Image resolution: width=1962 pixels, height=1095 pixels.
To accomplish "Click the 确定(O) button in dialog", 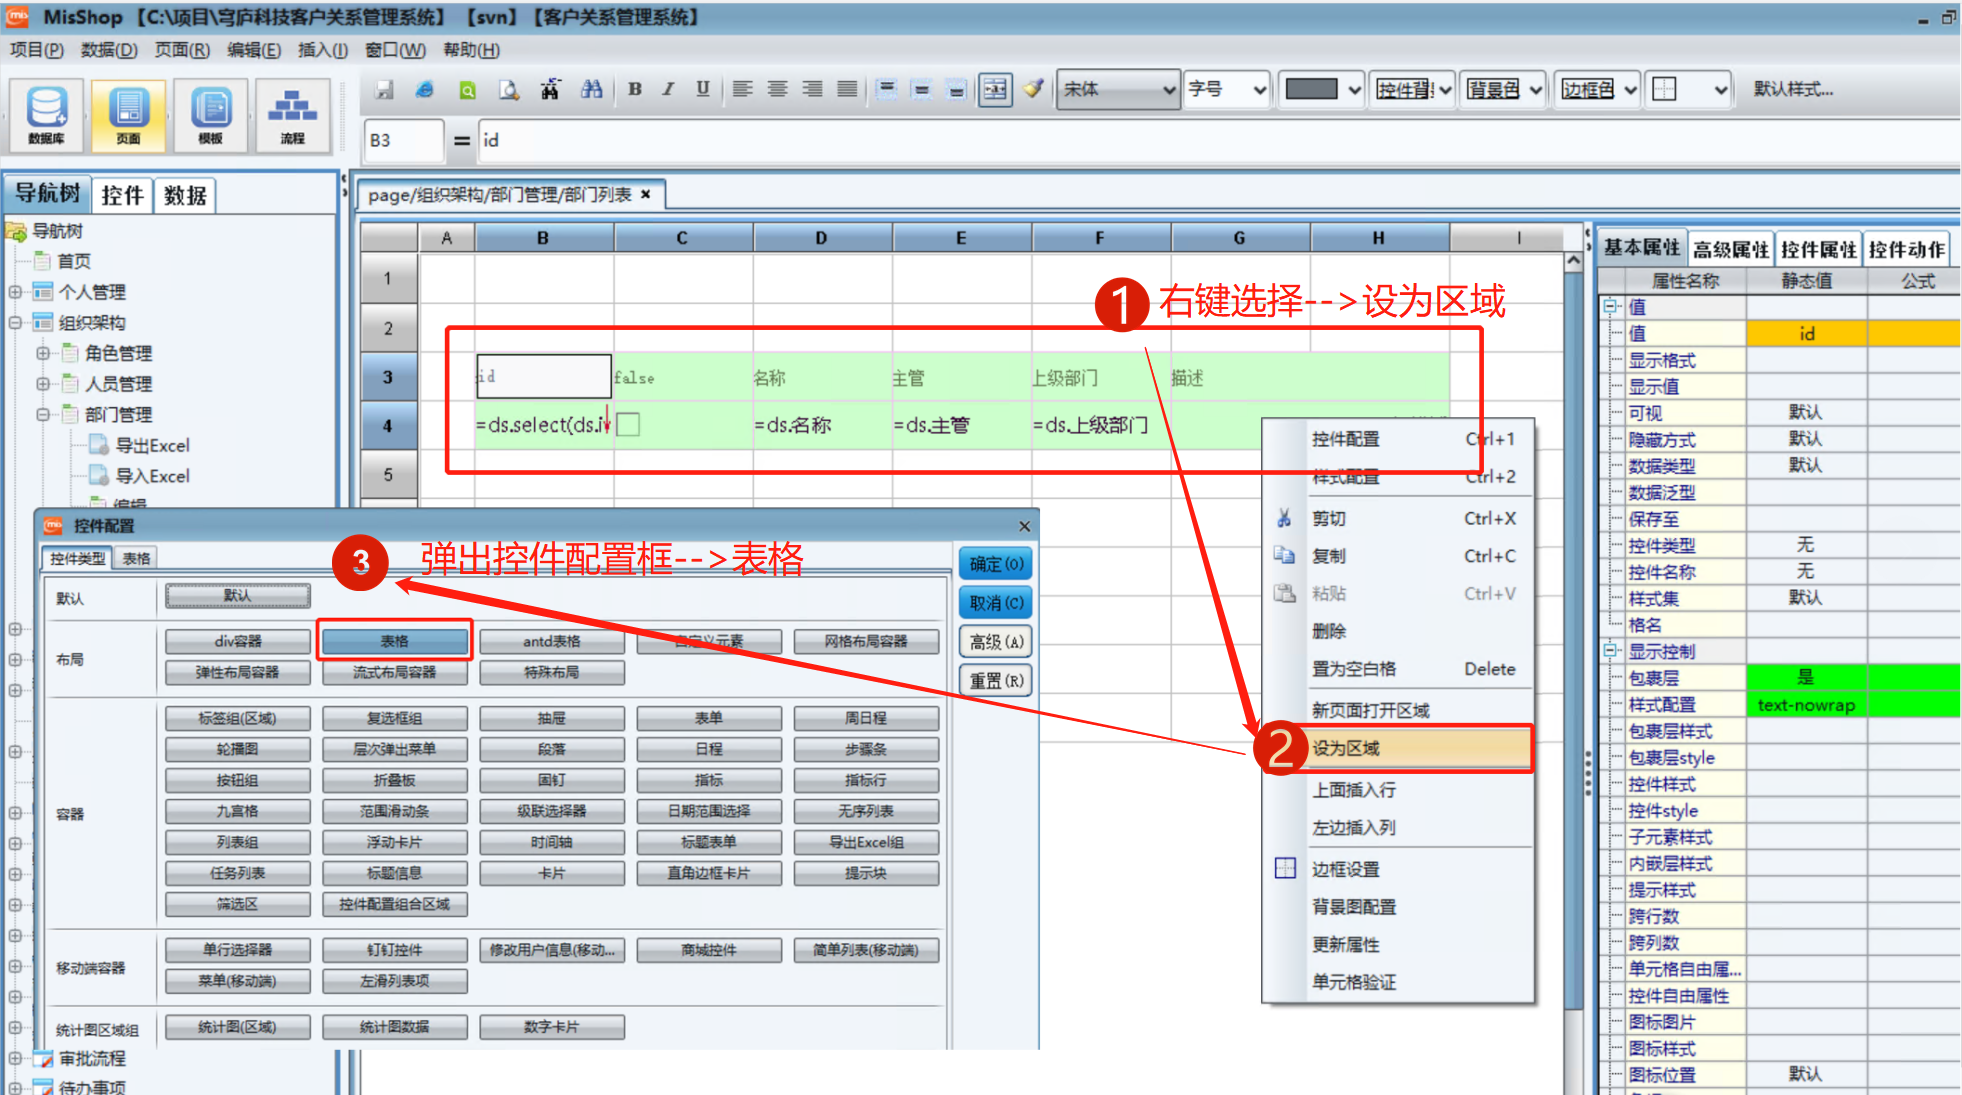I will [996, 564].
